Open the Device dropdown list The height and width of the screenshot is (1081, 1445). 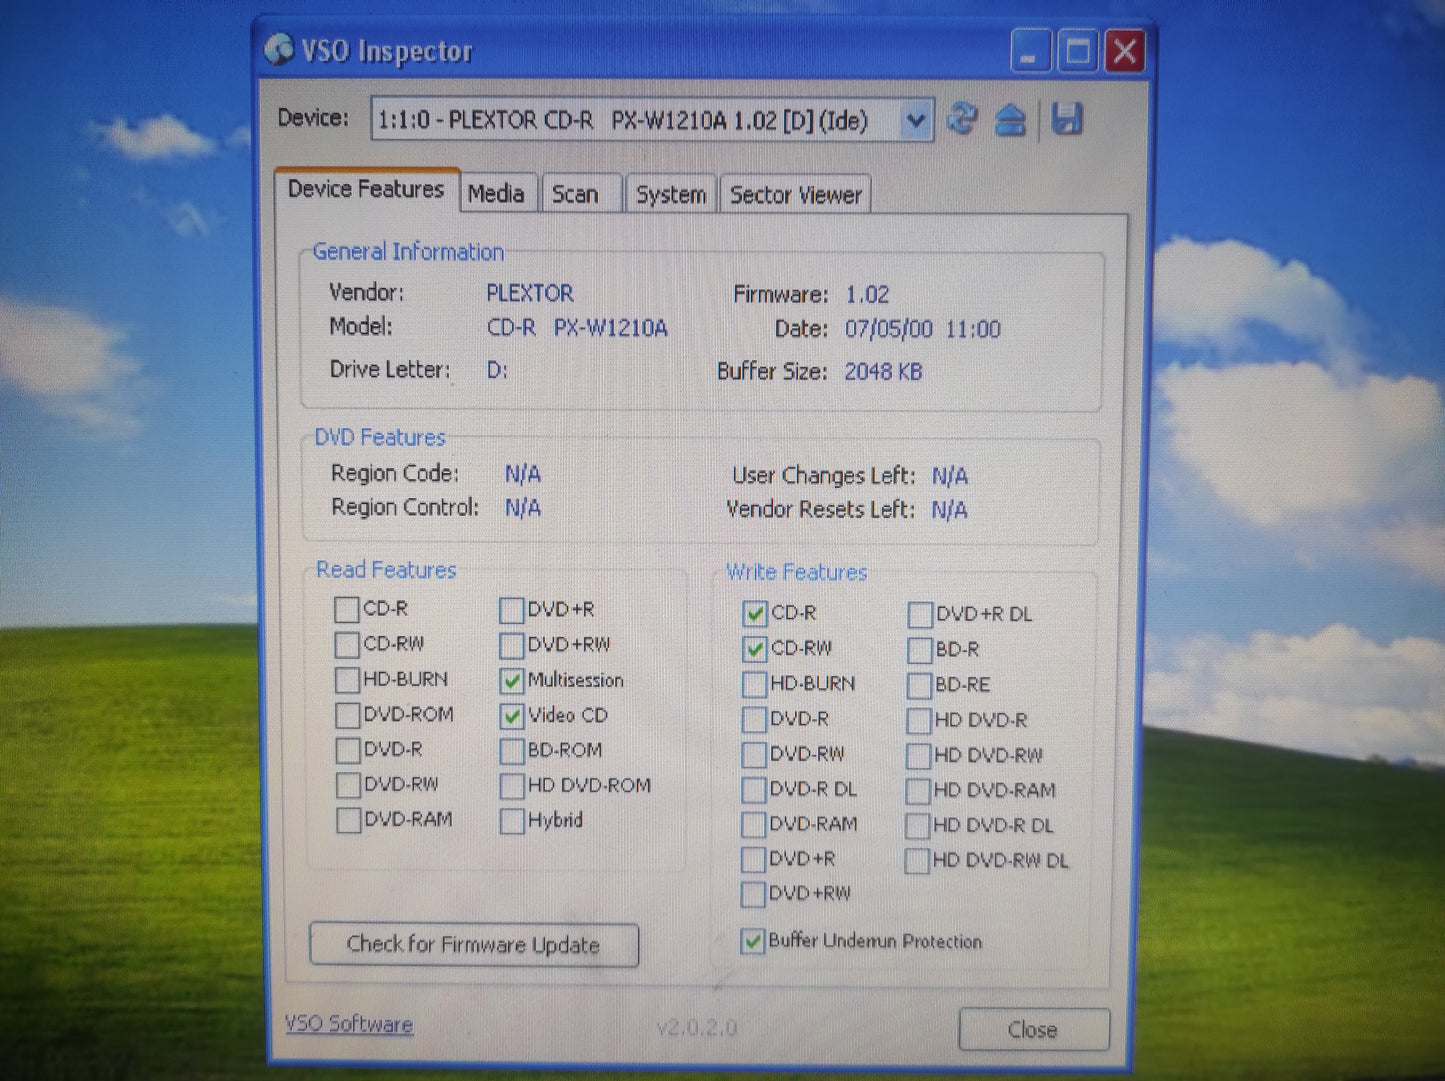point(915,121)
